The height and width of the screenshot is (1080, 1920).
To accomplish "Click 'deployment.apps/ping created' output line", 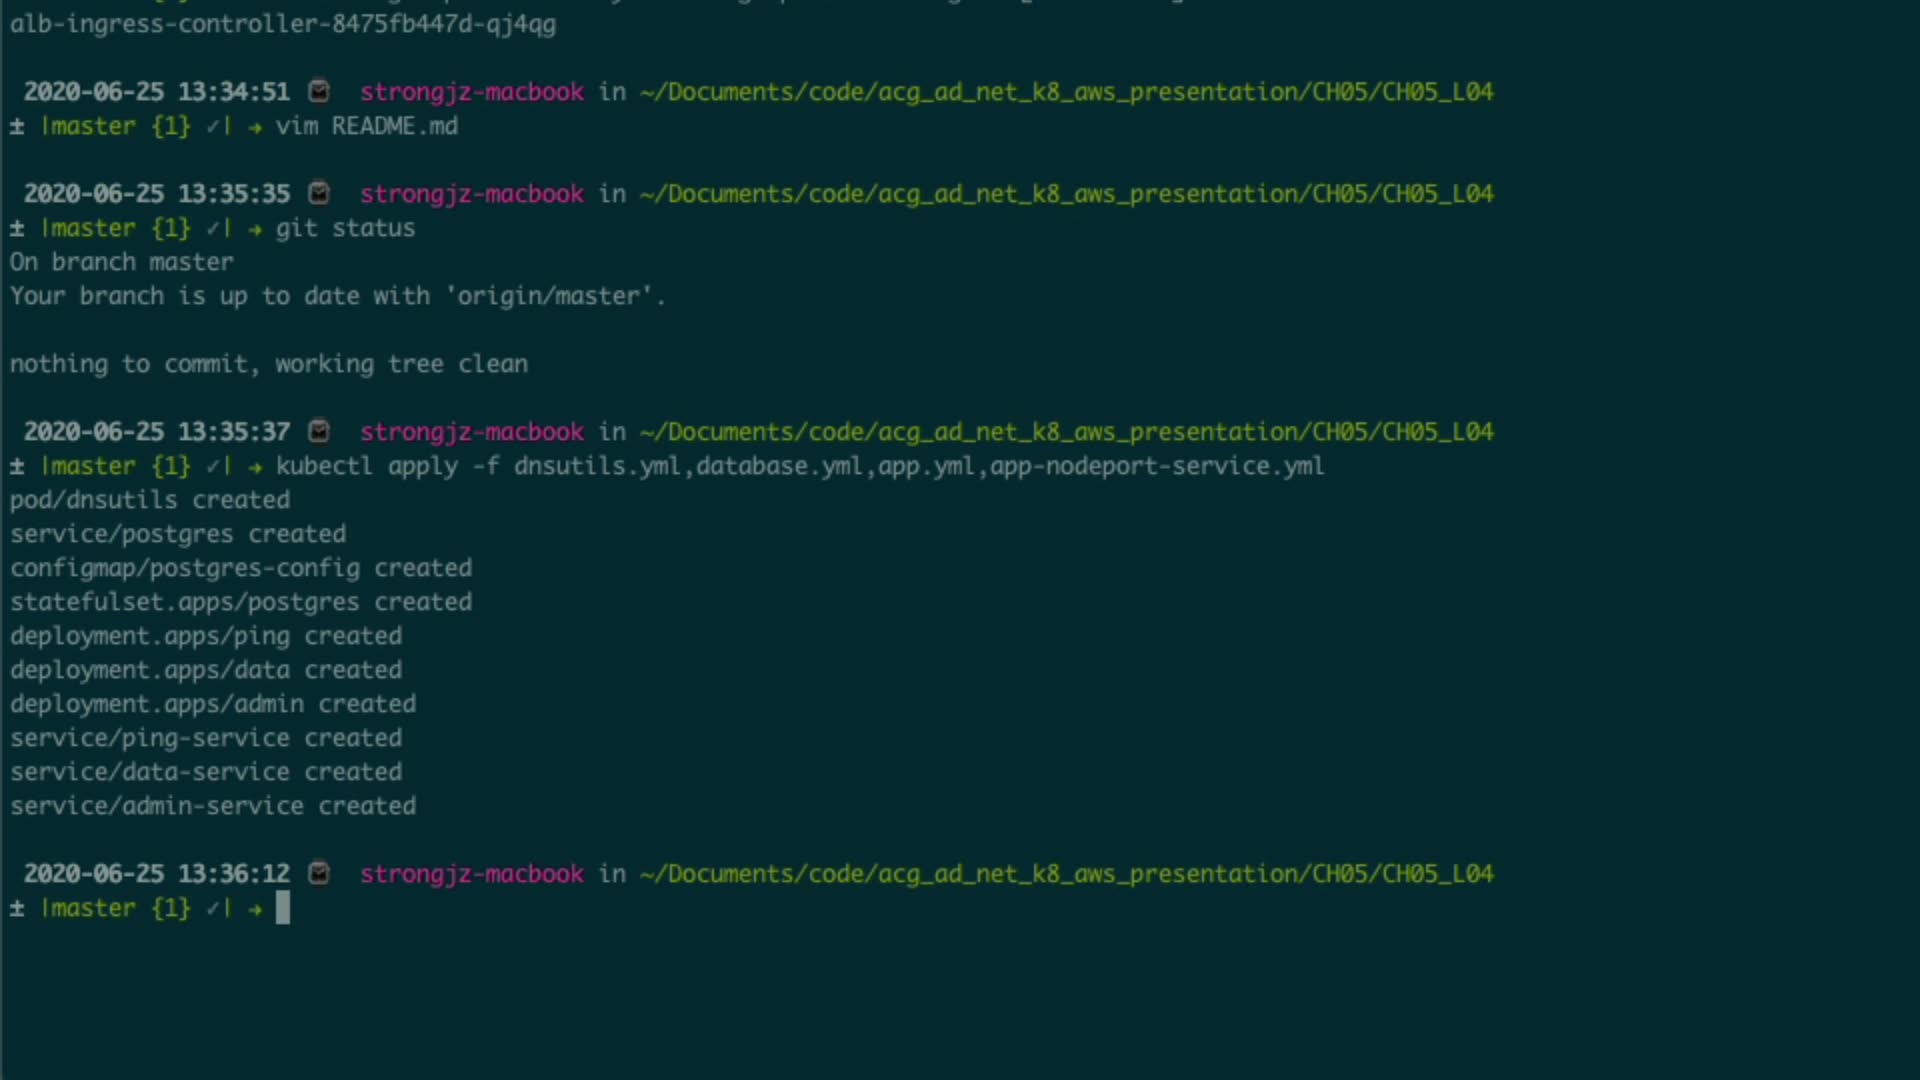I will pos(206,636).
